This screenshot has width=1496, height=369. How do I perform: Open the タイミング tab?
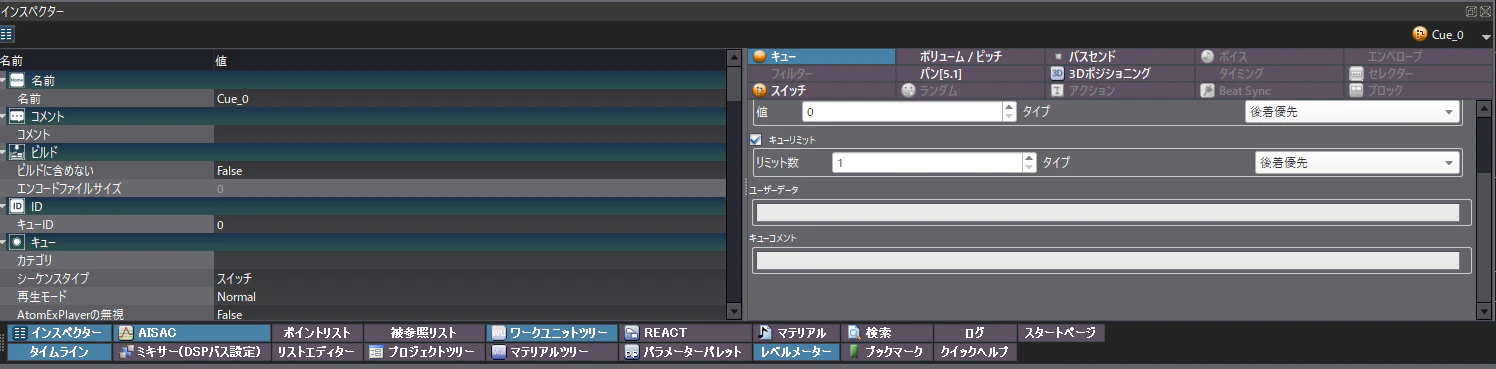[1270, 74]
